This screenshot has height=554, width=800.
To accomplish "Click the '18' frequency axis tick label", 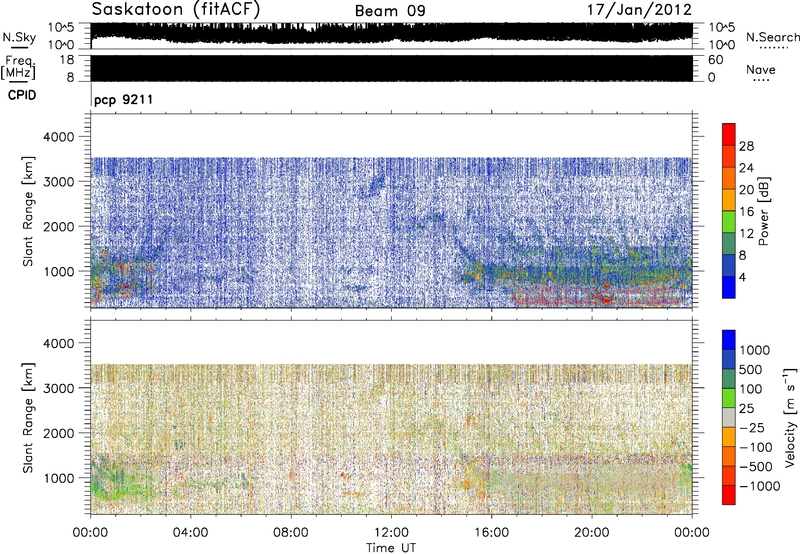I will [x=68, y=60].
